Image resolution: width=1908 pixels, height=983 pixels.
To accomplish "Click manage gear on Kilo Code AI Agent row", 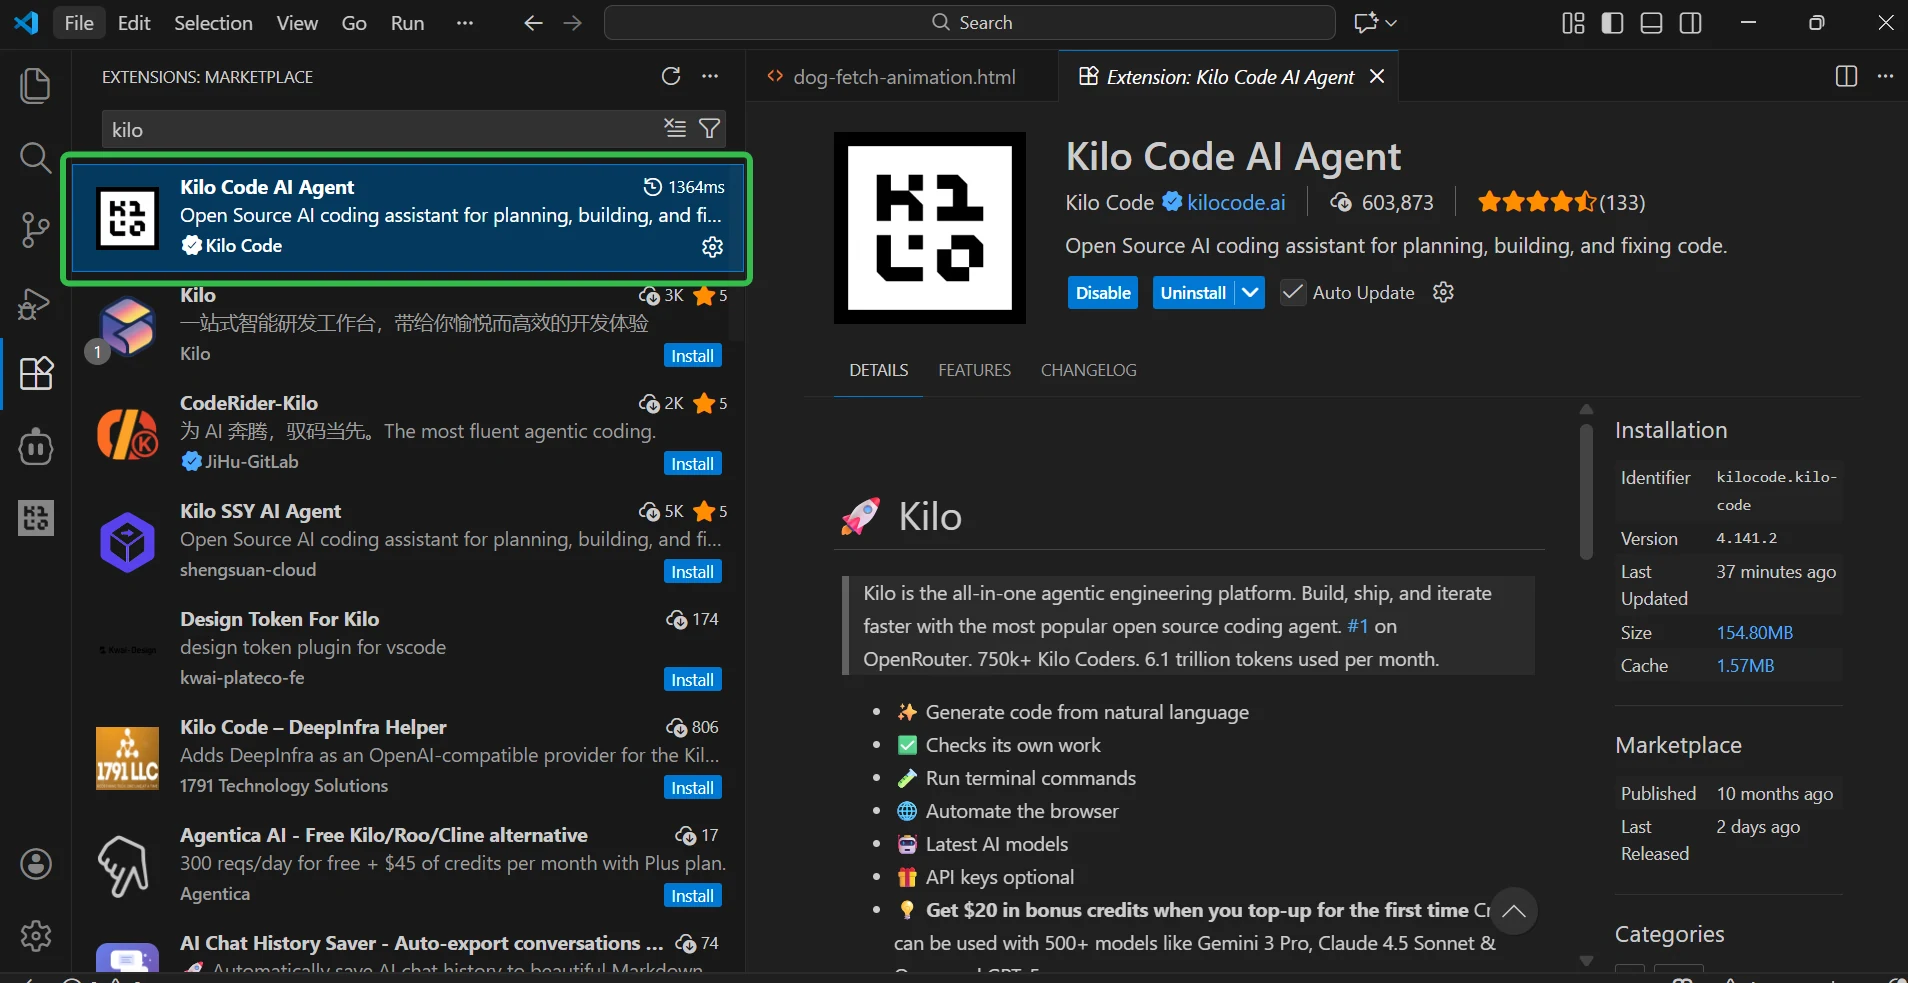I will point(712,247).
